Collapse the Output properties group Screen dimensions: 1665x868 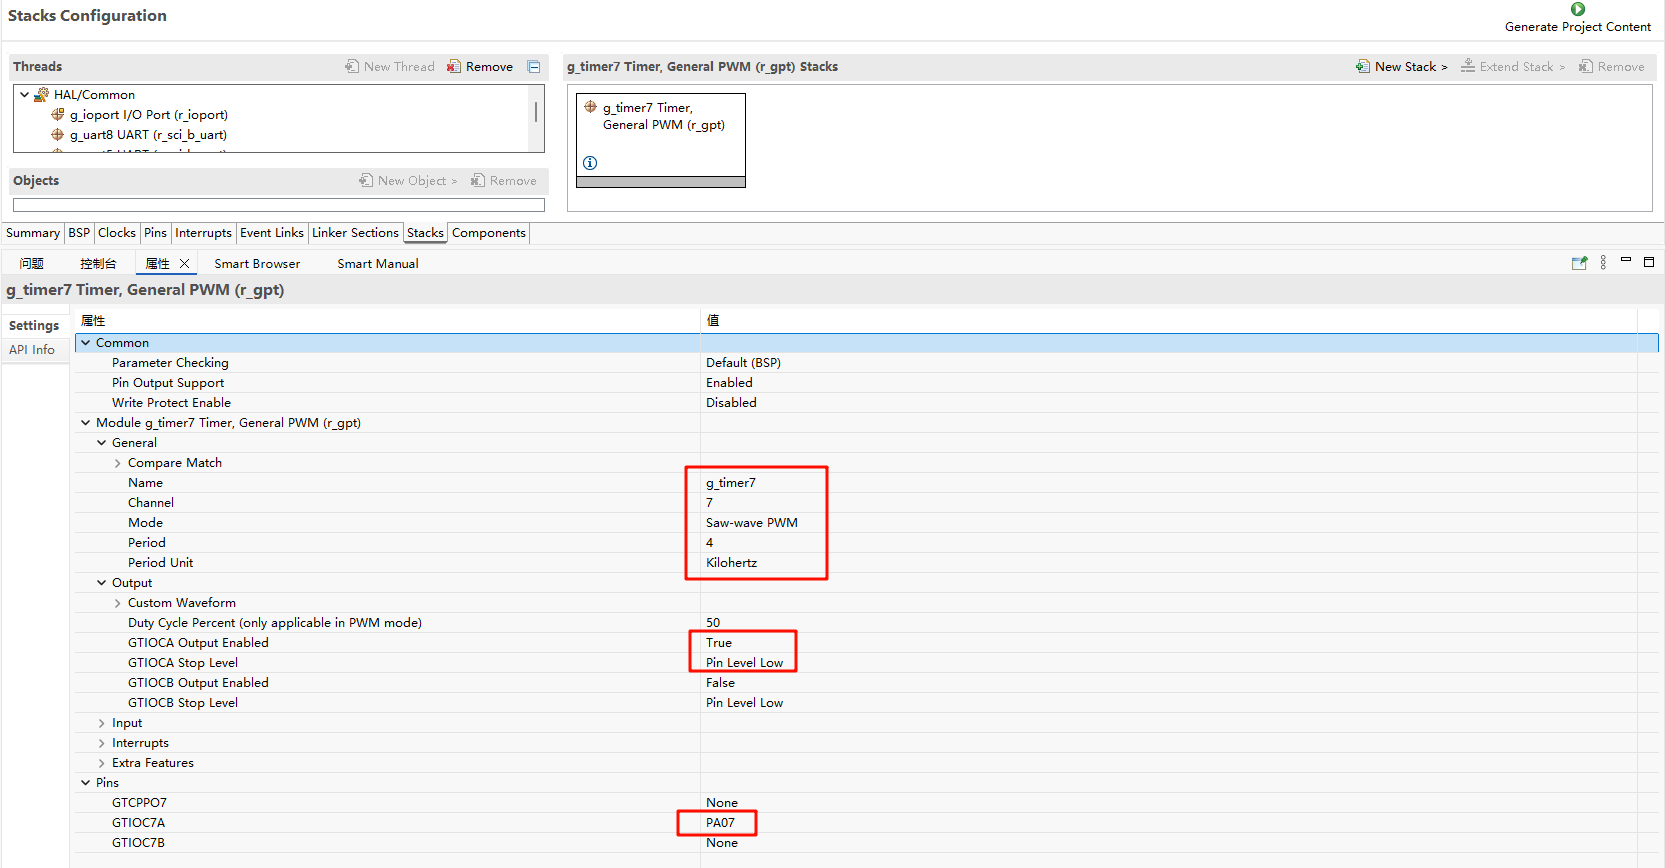tap(102, 583)
